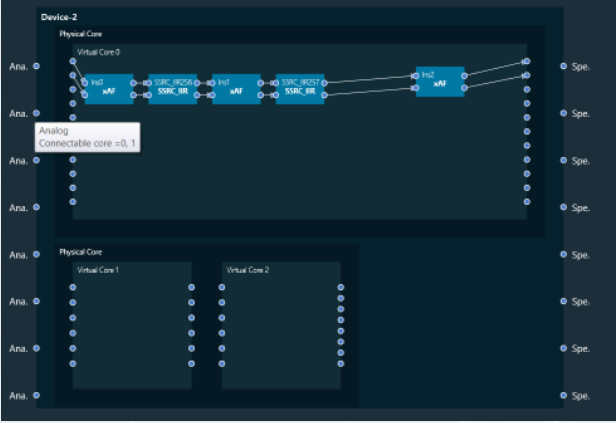This screenshot has width=616, height=423.
Task: Click Ins0 block's lower output port
Action: point(133,95)
